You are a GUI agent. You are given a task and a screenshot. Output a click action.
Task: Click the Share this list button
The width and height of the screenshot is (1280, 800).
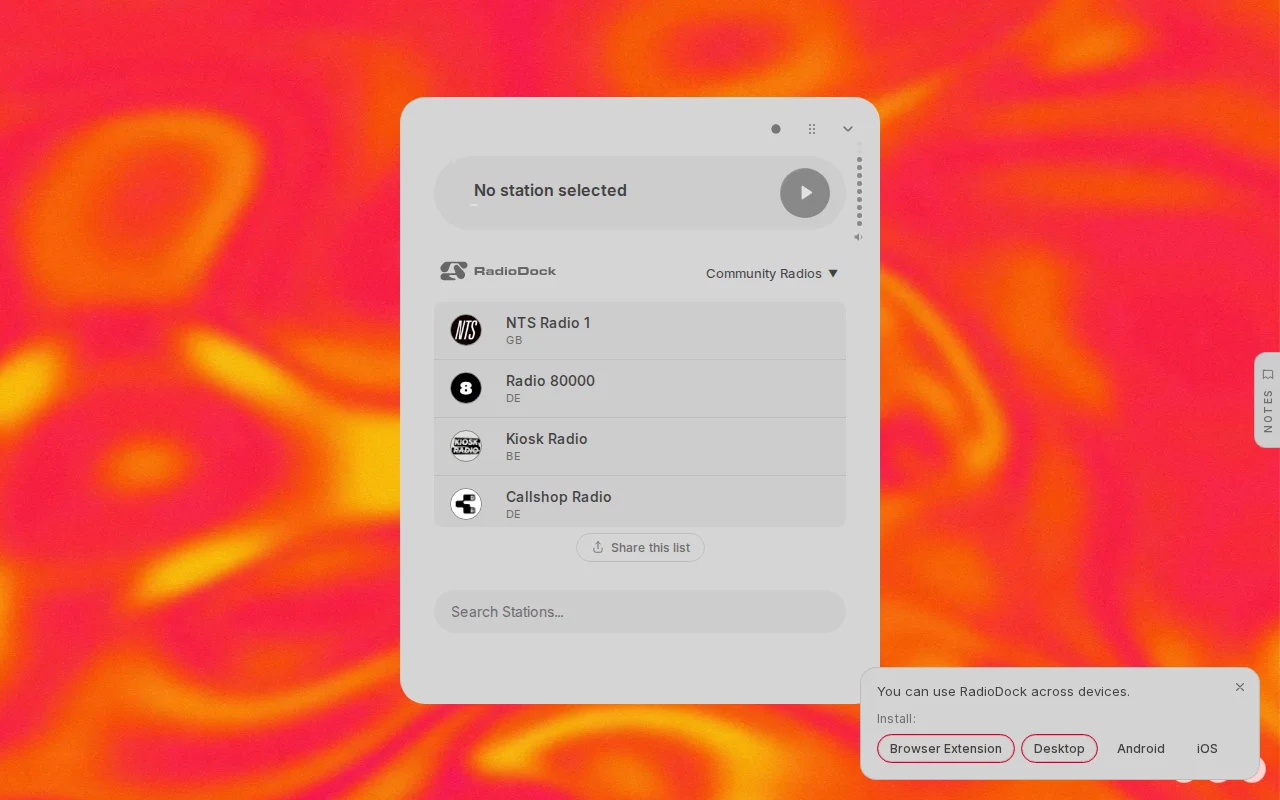(x=640, y=547)
